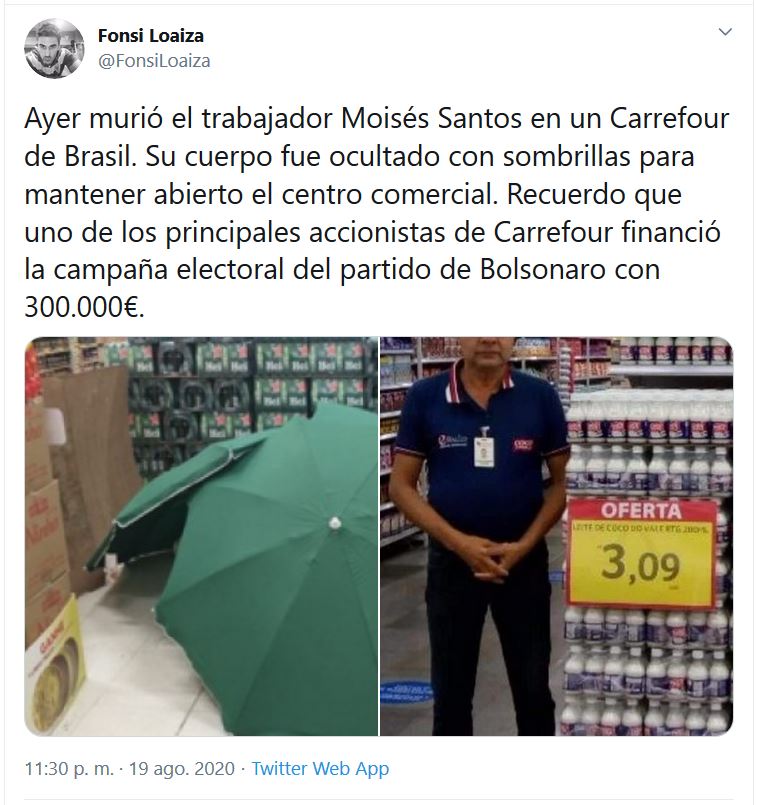Viewport: 757px width, 805px height.
Task: Open Fonsi Loaiza's profile avatar
Action: 54,48
